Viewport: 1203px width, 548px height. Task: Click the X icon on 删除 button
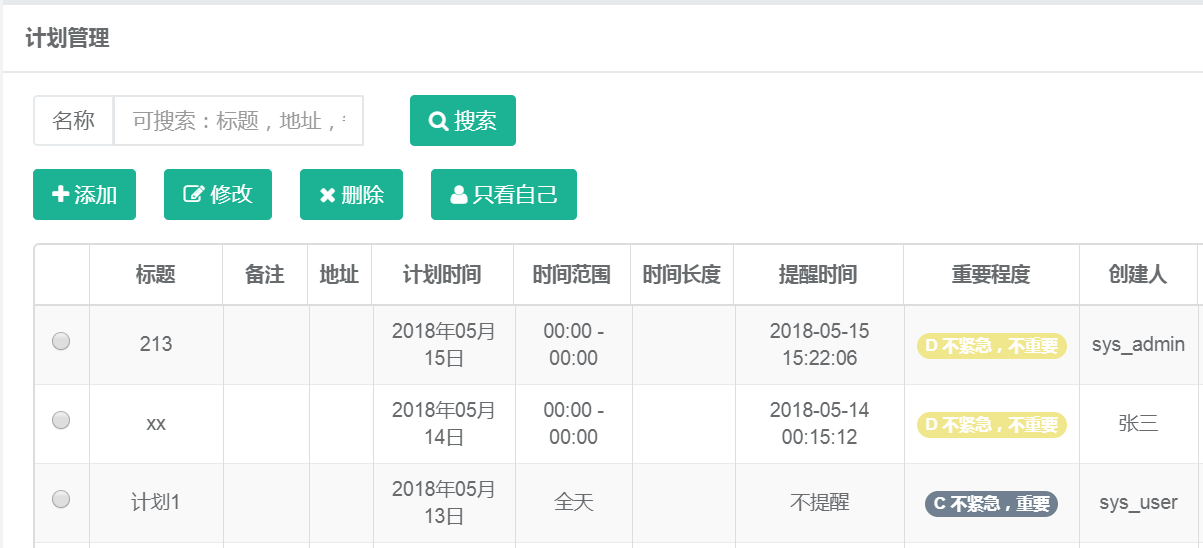(327, 196)
